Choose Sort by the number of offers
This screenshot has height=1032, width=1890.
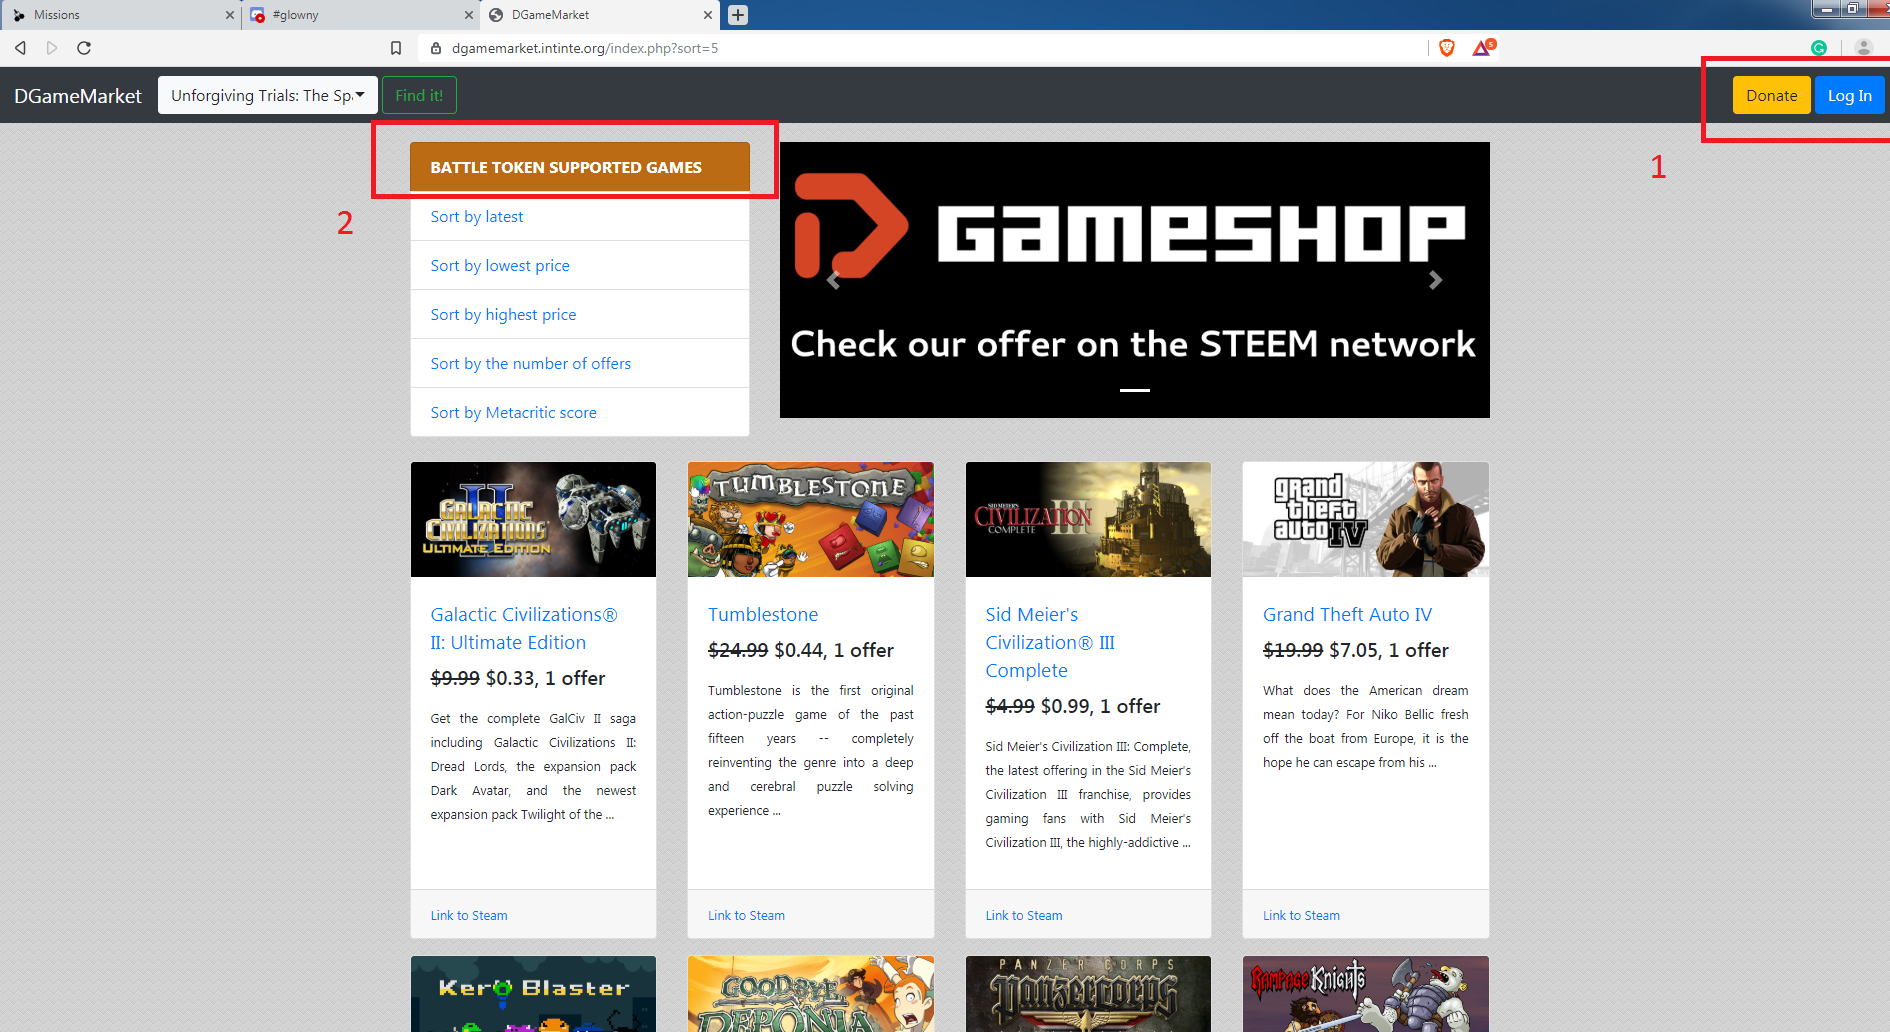pyautogui.click(x=531, y=363)
